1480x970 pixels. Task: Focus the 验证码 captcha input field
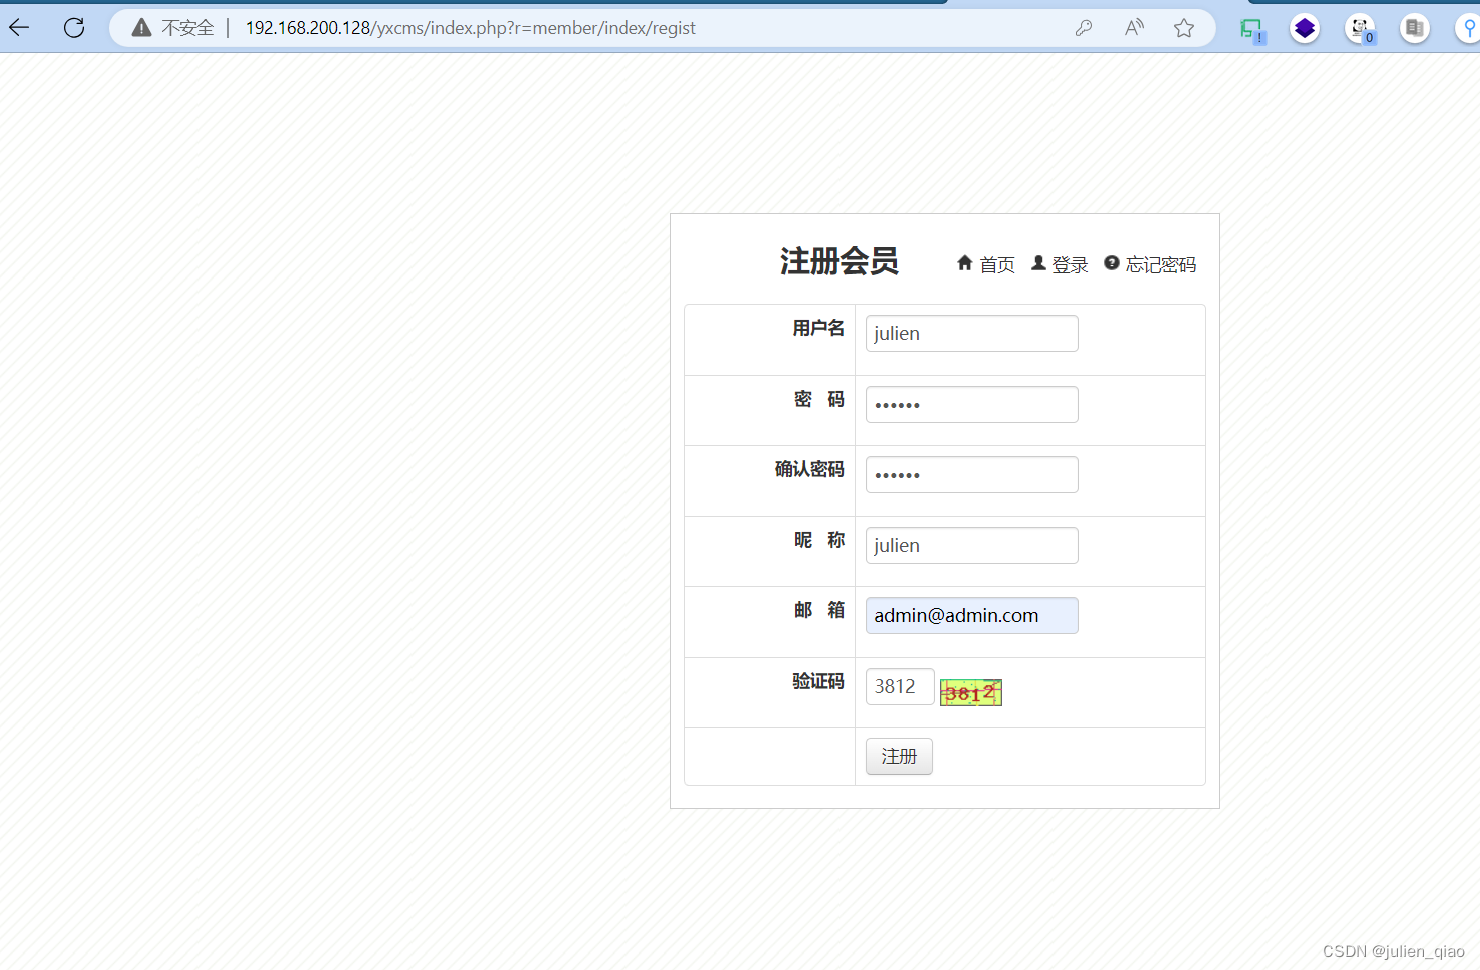[x=900, y=686]
